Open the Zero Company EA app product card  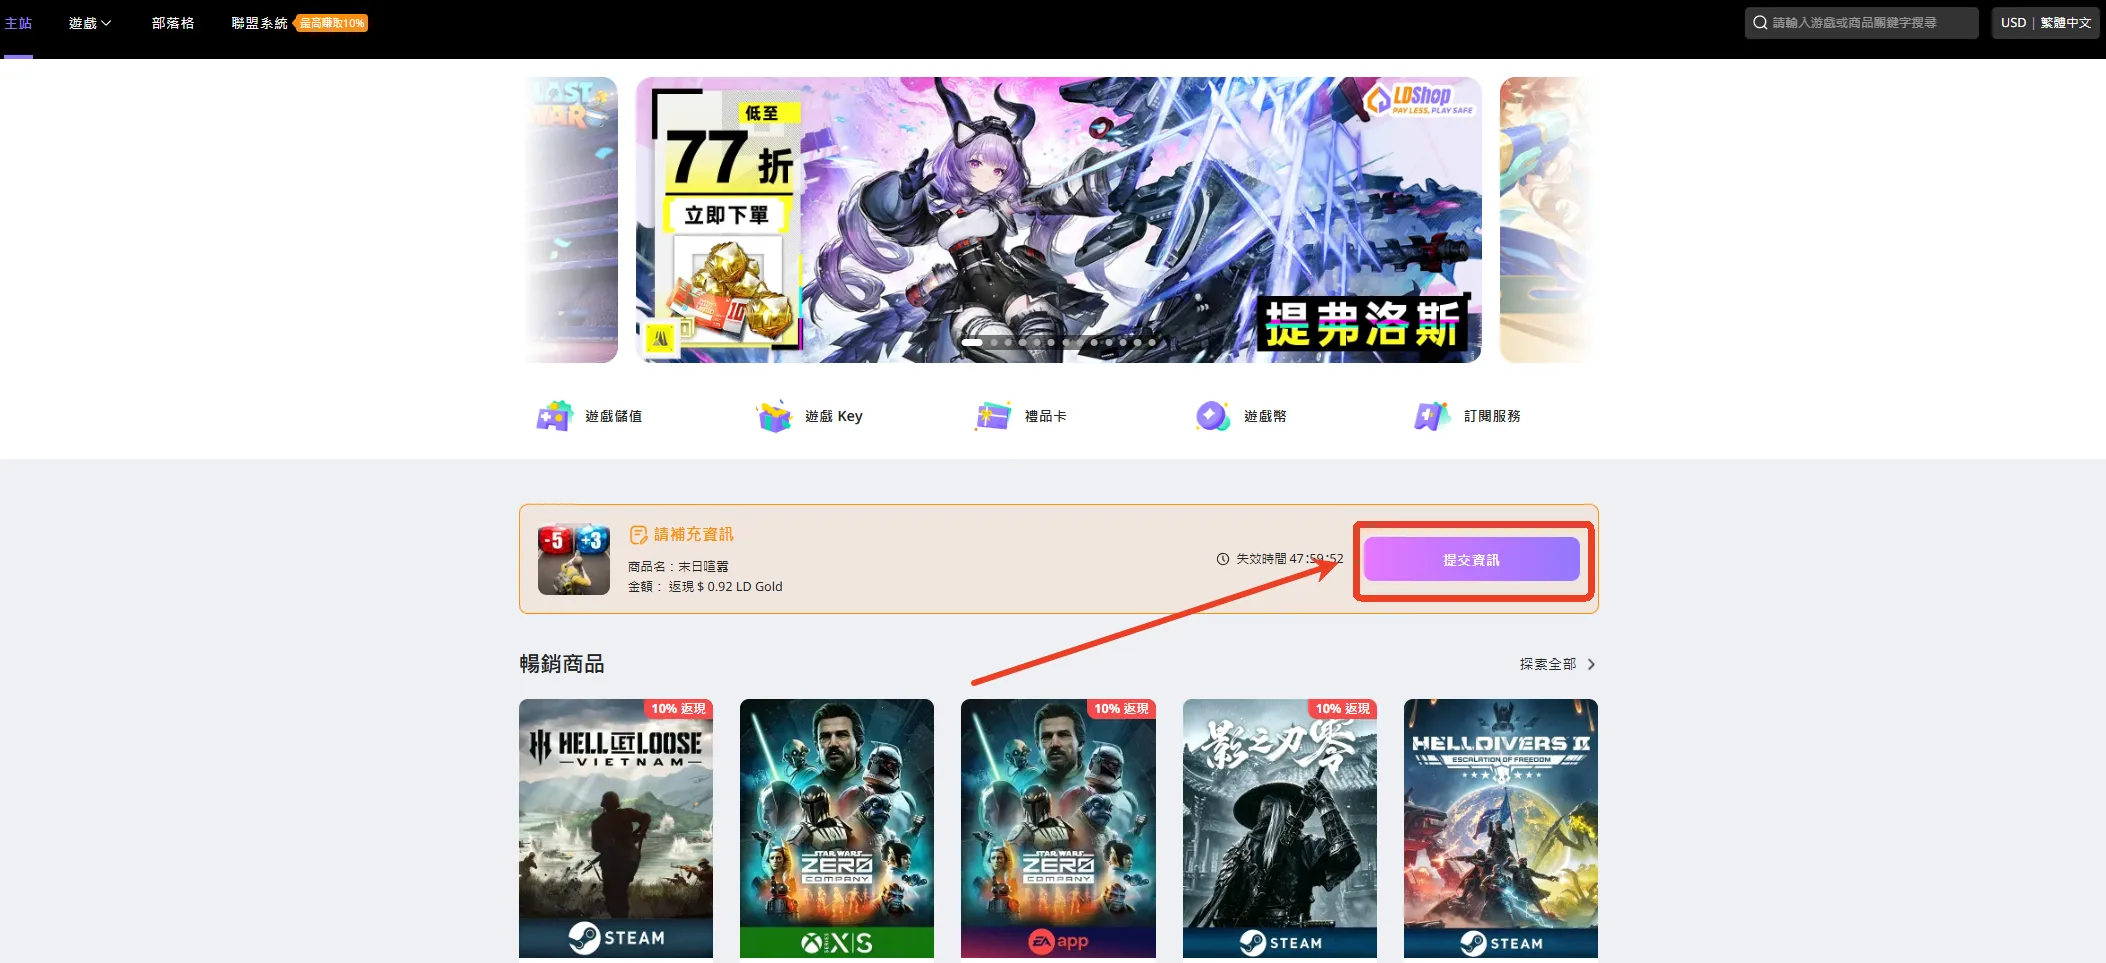1058,828
